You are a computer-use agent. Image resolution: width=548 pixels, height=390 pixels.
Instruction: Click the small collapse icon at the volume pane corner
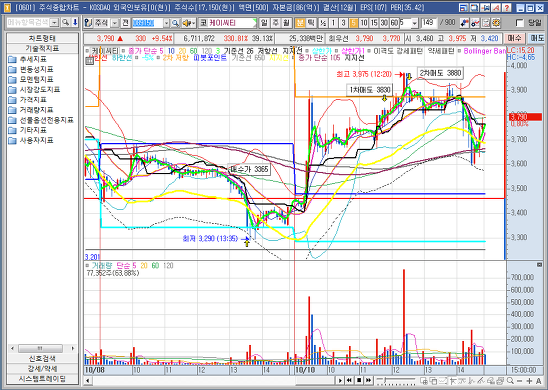pyautogui.click(x=539, y=265)
